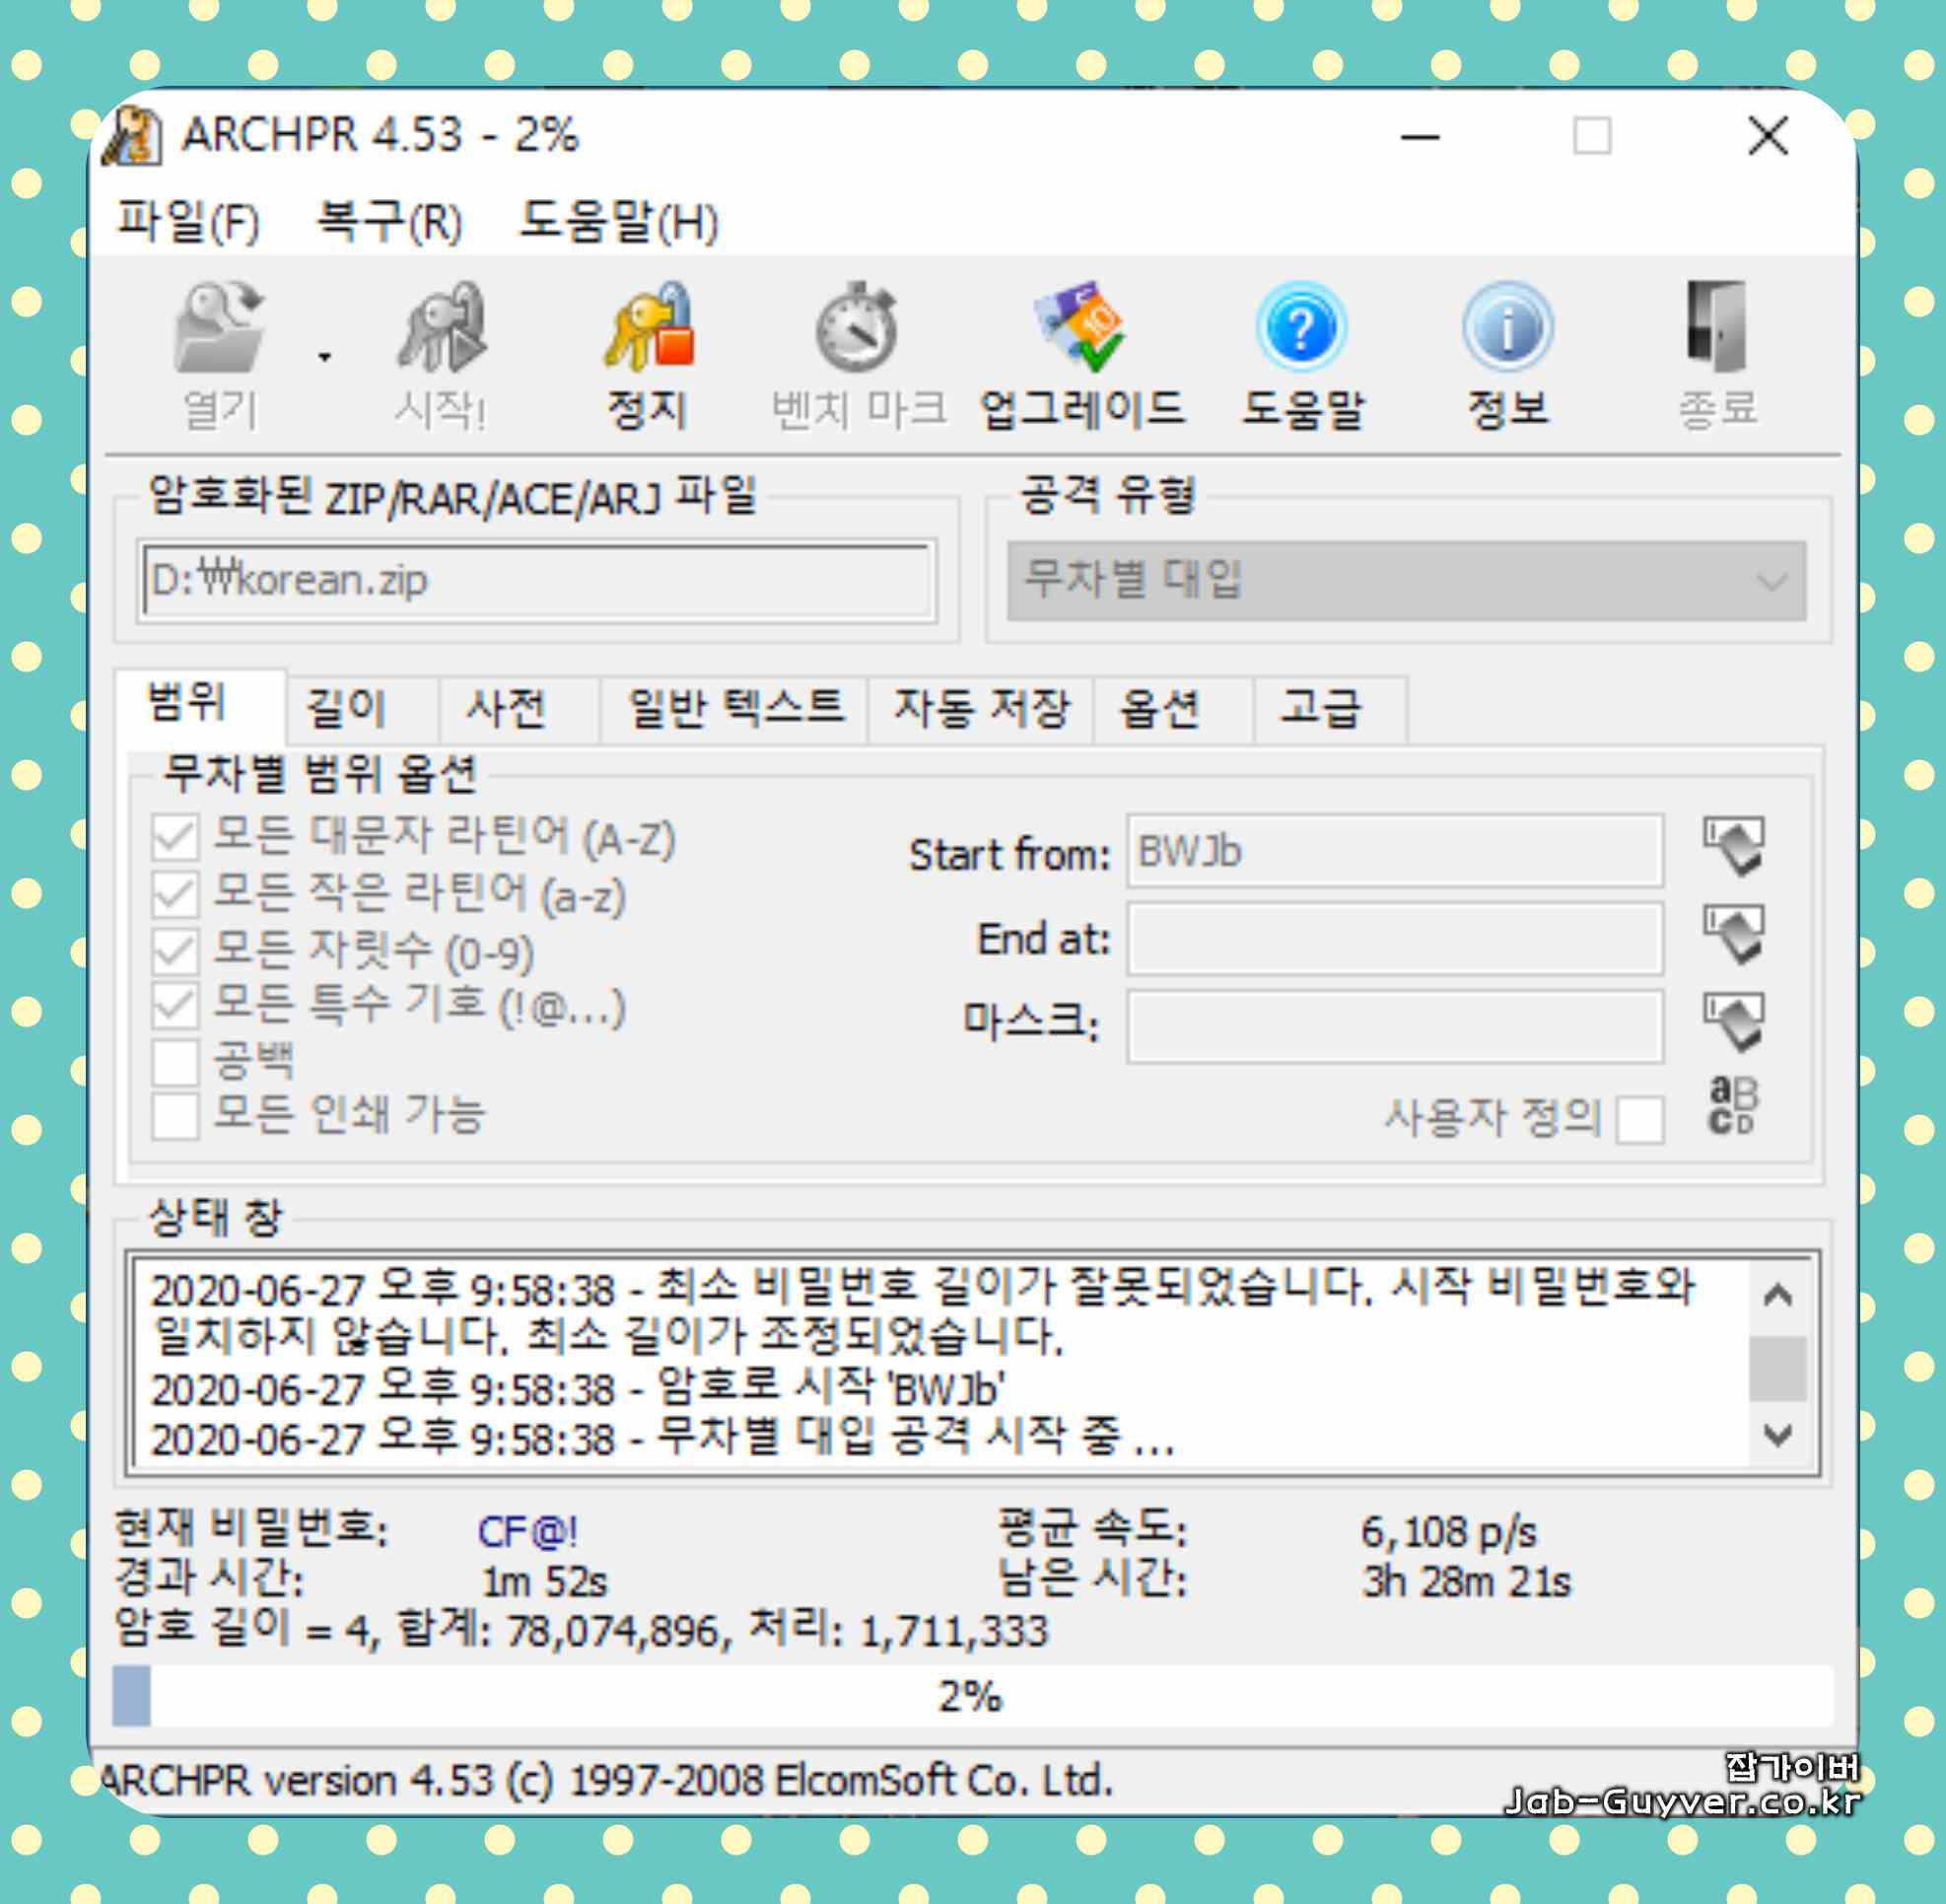Open the 정보 (Info) toolbar icon

(x=1508, y=330)
